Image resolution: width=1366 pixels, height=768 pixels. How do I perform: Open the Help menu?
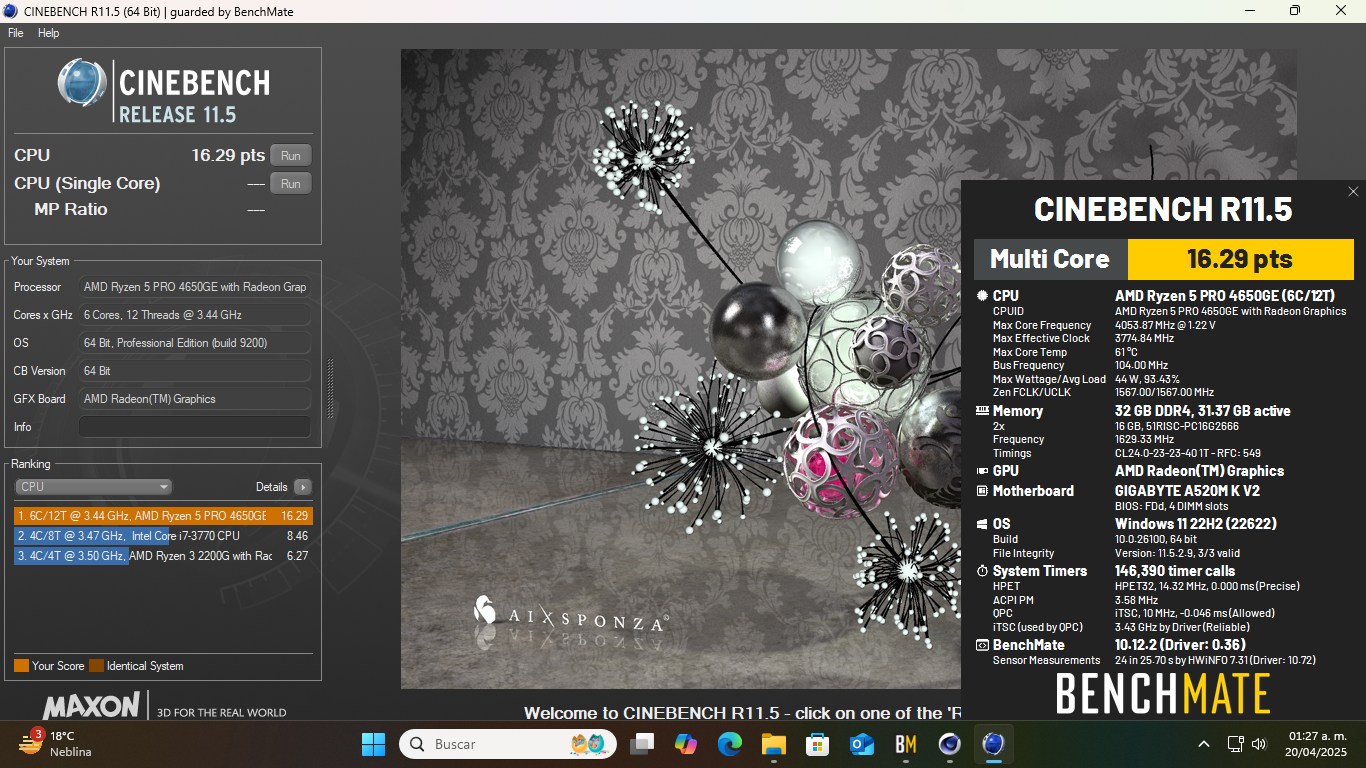pos(49,33)
